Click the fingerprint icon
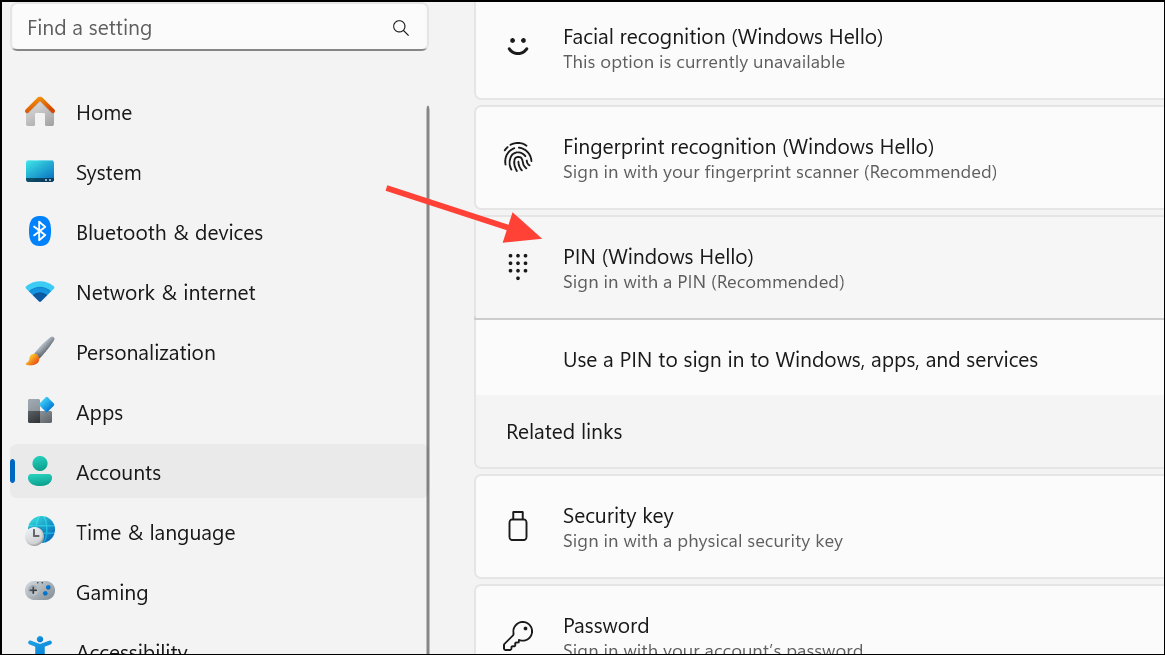This screenshot has width=1165, height=655. click(518, 158)
